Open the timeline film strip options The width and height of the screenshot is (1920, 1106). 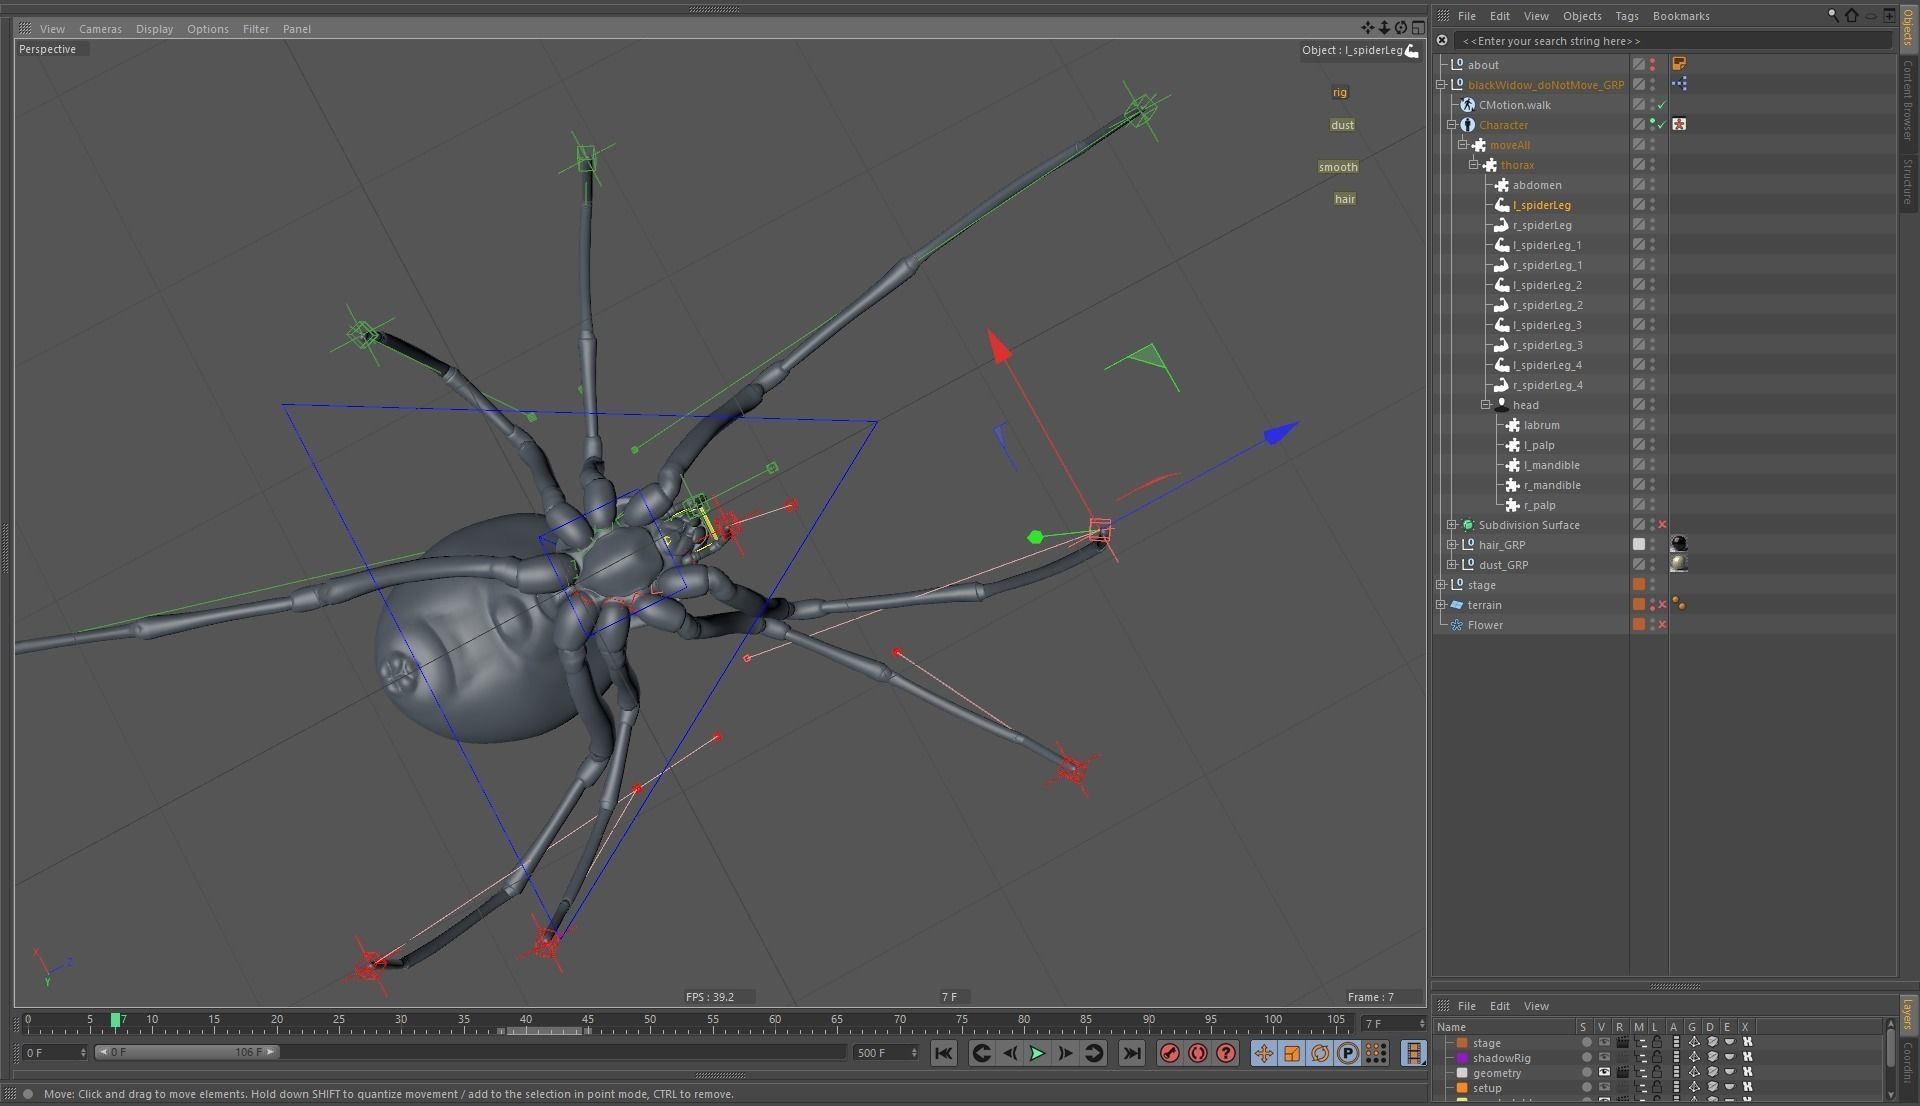point(1414,1053)
